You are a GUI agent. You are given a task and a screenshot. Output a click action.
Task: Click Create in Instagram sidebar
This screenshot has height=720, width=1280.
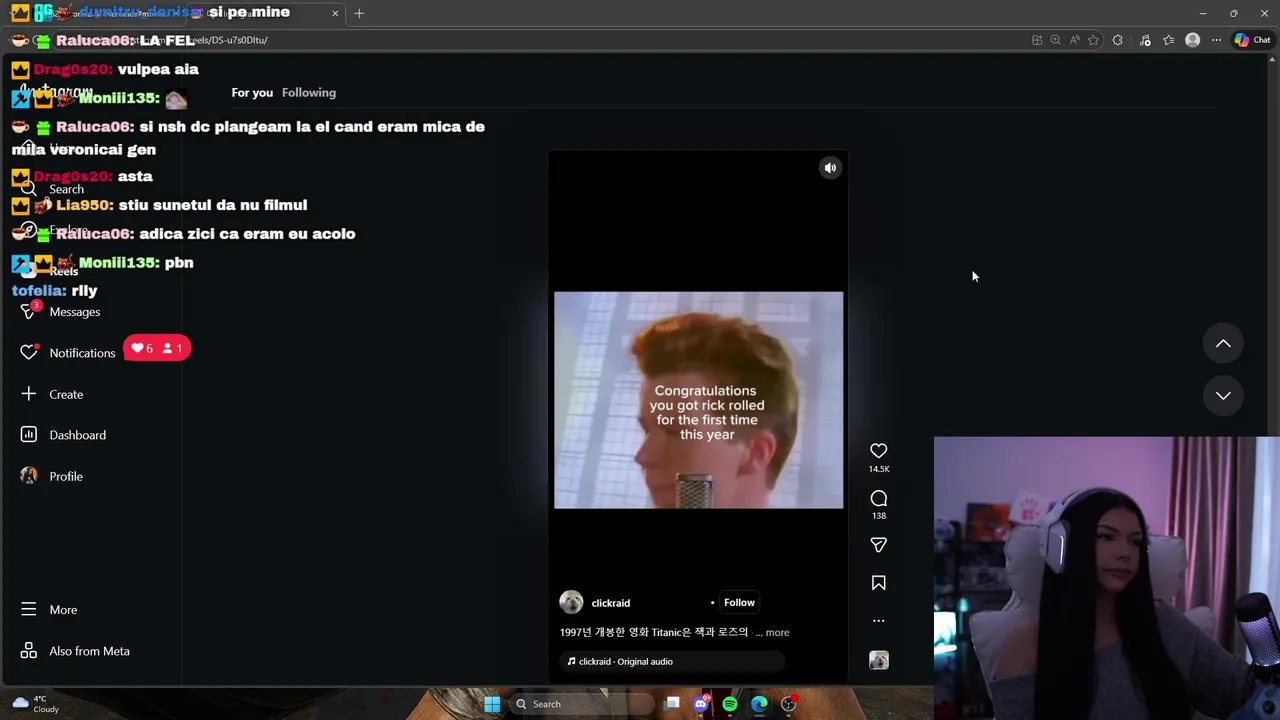[66, 394]
